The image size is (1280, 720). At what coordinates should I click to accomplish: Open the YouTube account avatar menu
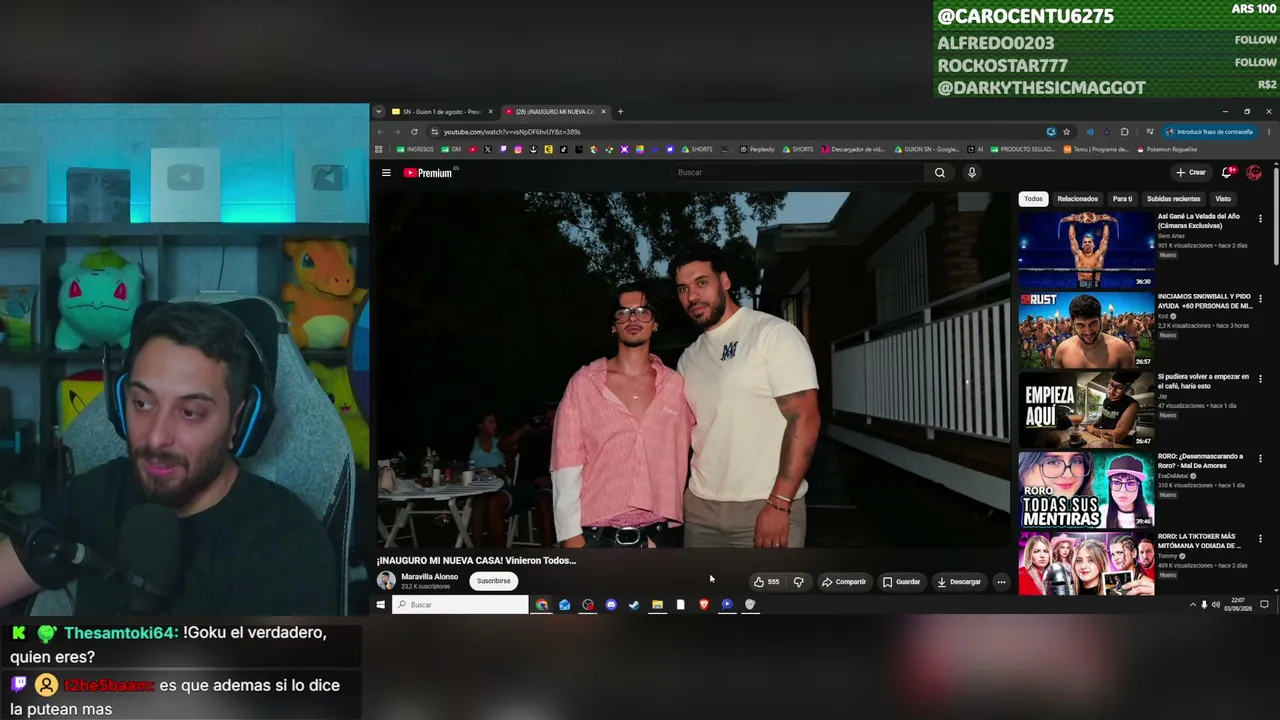coord(1254,173)
